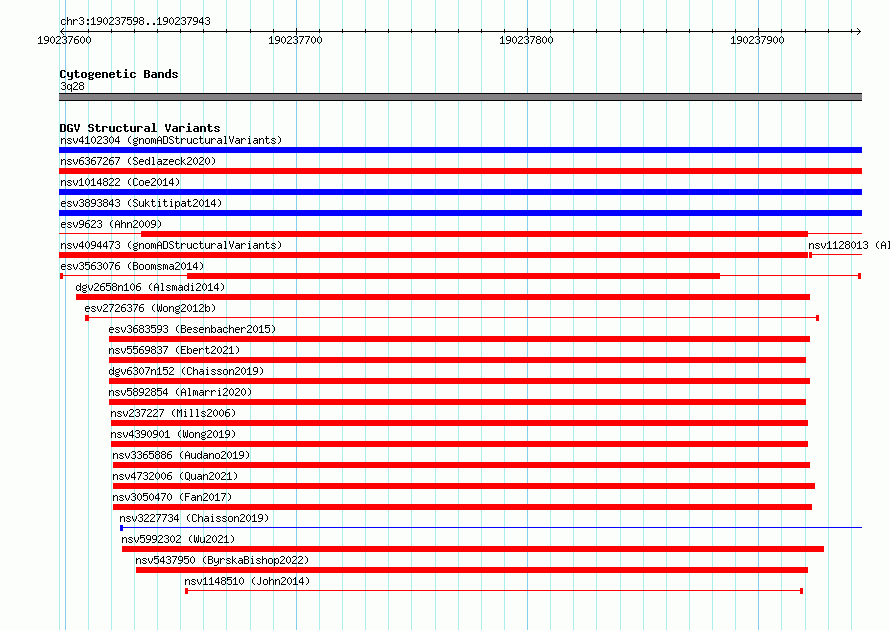Click the red bar under nsv4732006 Quan2021

(464, 486)
